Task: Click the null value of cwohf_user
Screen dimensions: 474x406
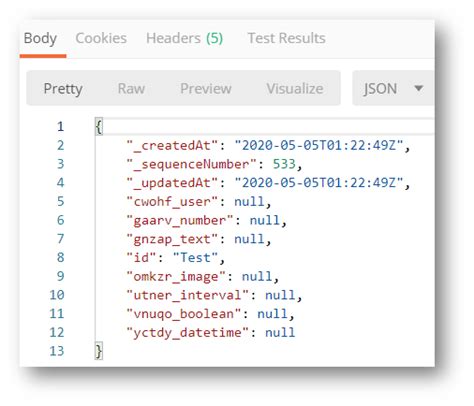Action: tap(249, 201)
